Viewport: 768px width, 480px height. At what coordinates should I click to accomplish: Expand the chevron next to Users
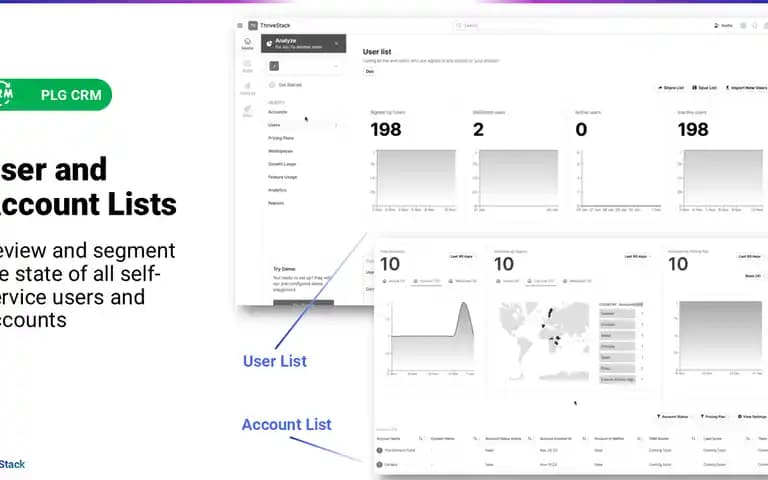336,125
